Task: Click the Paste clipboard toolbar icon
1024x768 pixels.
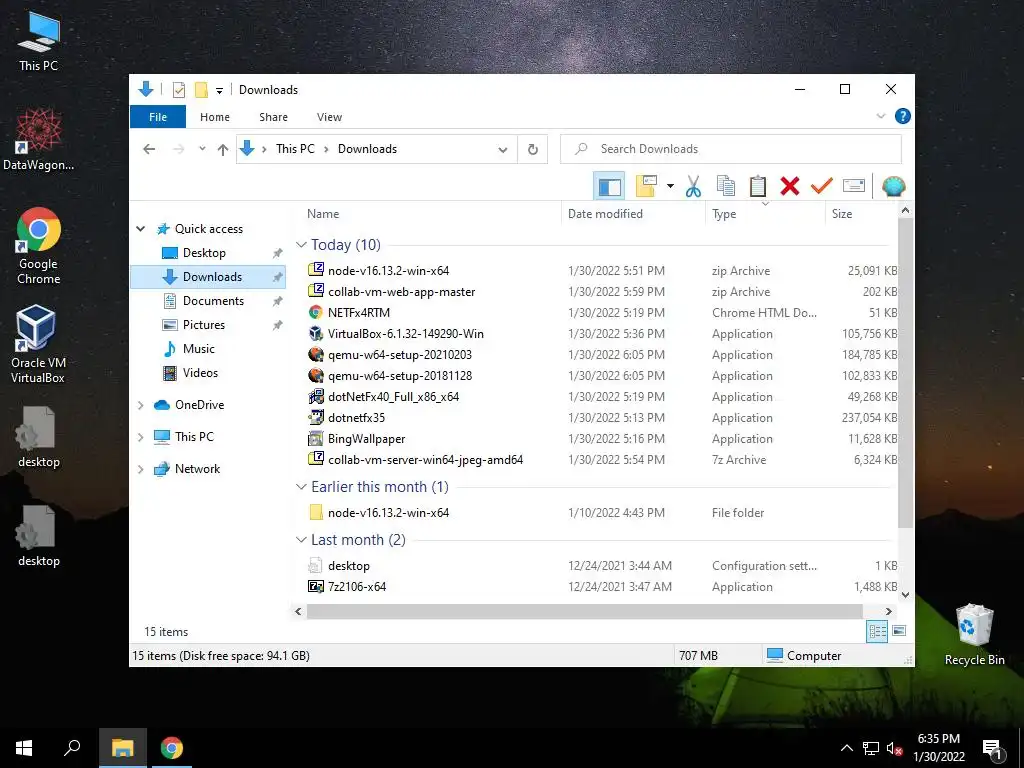Action: click(758, 186)
